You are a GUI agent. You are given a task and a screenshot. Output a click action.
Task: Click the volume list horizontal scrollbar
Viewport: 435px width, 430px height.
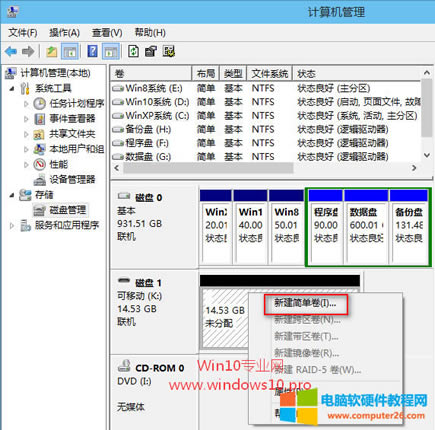click(265, 168)
